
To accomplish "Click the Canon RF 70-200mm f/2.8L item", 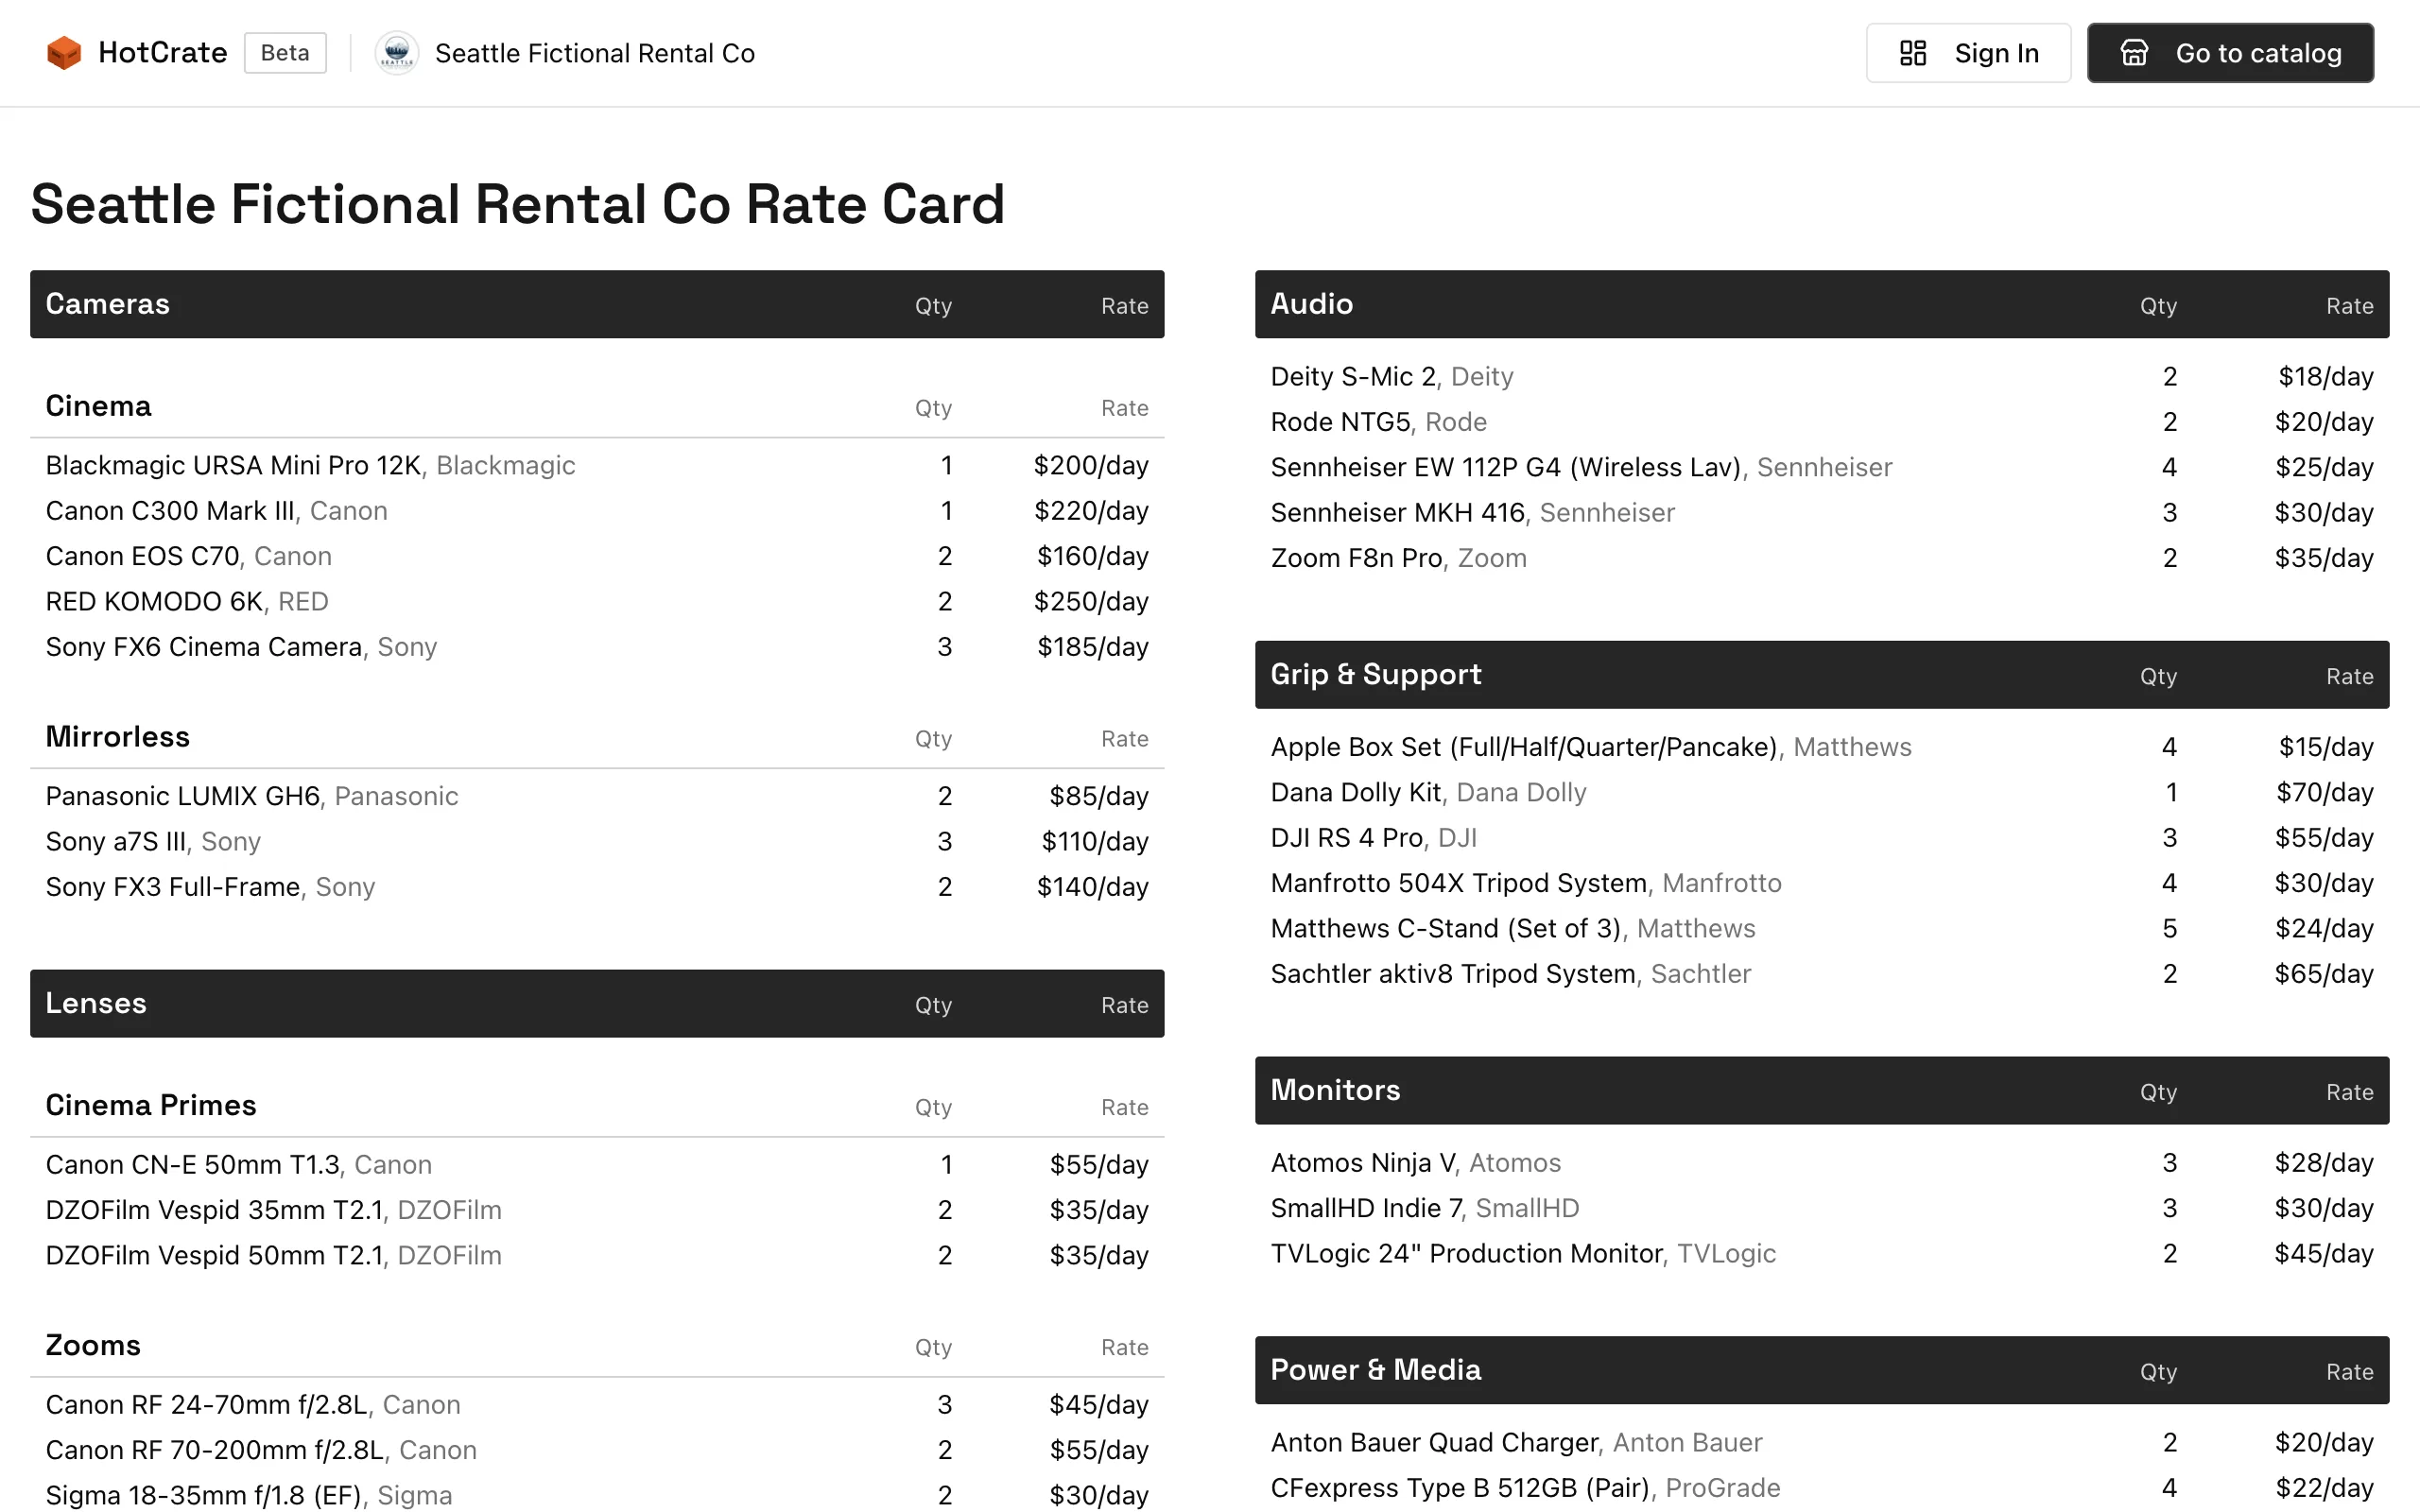I will [x=597, y=1450].
